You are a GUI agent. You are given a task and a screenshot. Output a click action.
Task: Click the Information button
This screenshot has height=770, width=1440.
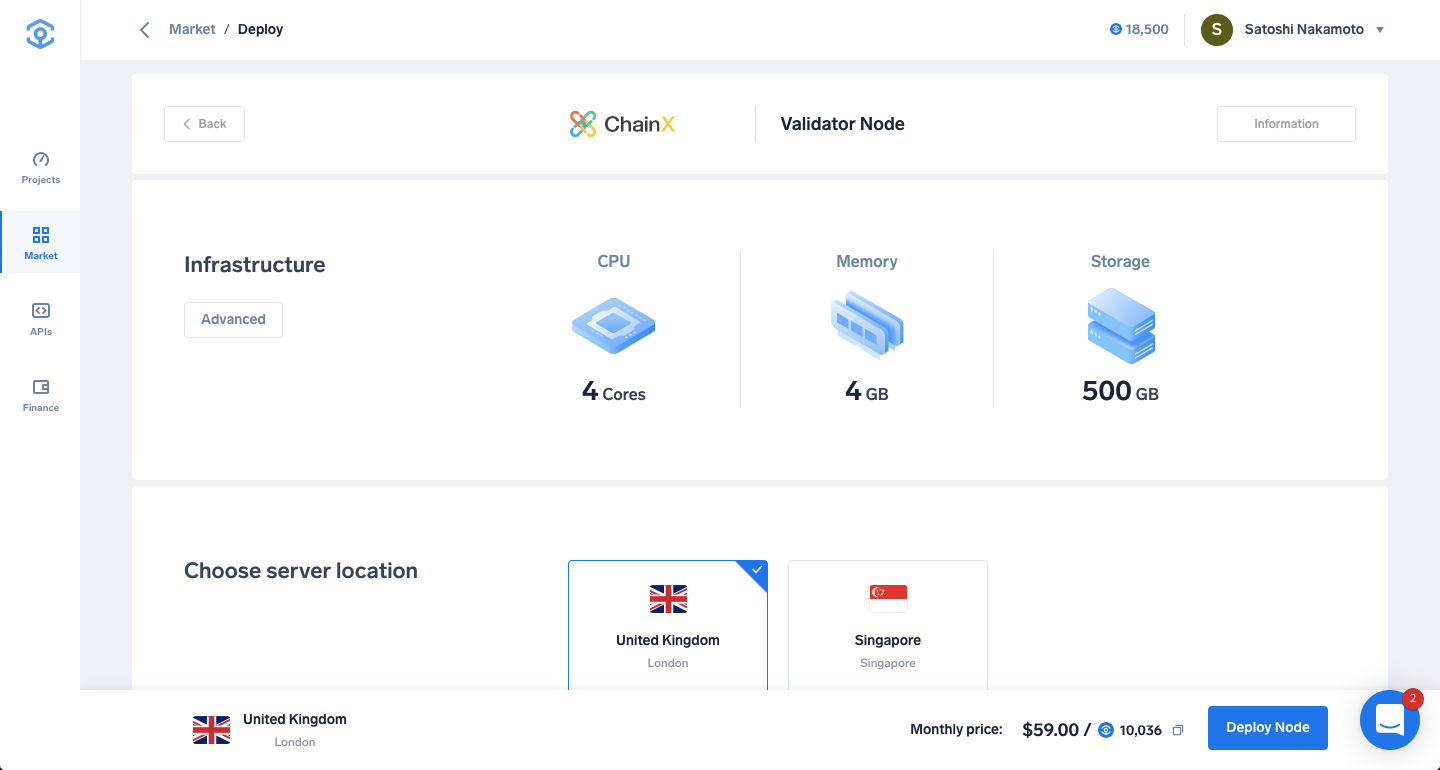click(1286, 124)
